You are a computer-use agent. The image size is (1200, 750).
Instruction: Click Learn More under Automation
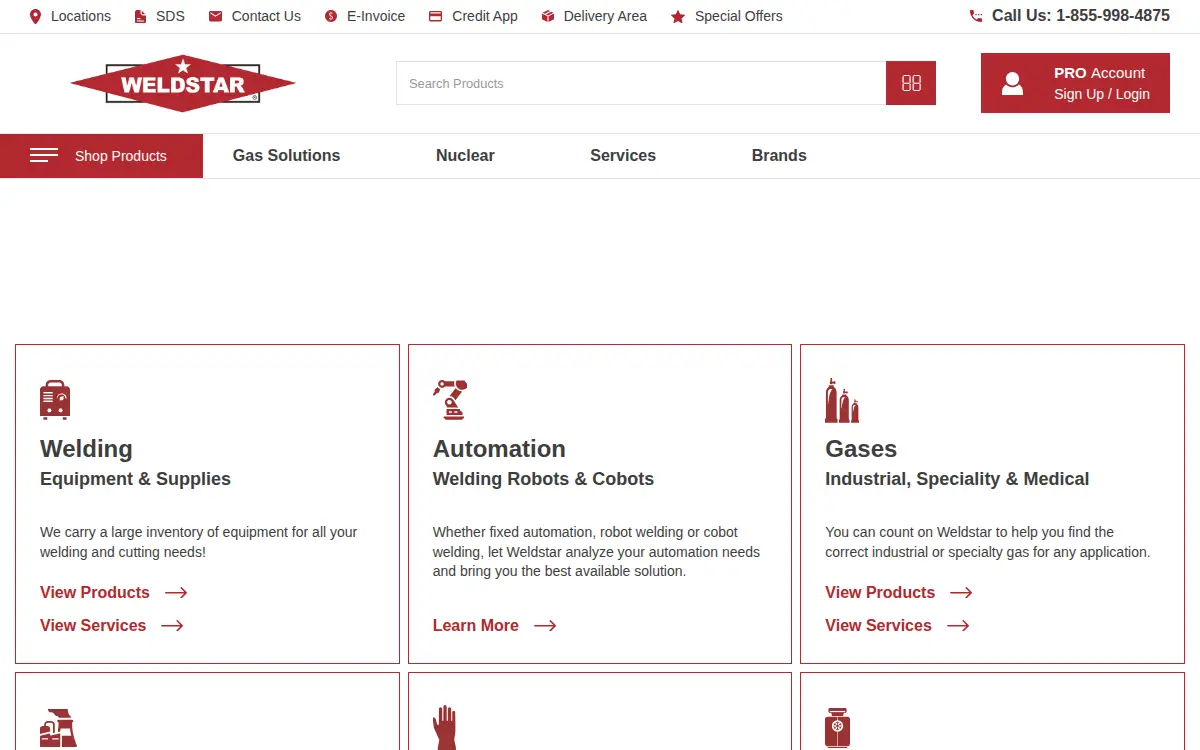(x=476, y=626)
